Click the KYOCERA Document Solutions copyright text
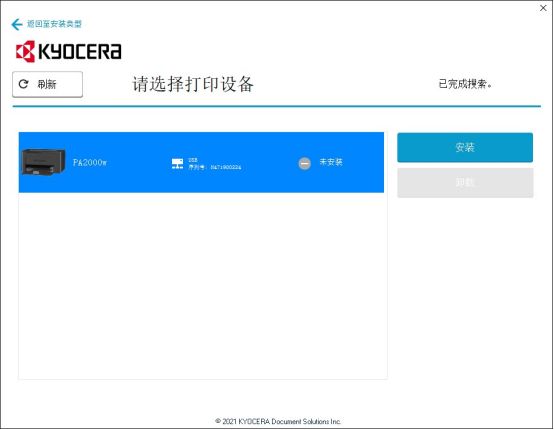This screenshot has height=430, width=554. (x=278, y=421)
